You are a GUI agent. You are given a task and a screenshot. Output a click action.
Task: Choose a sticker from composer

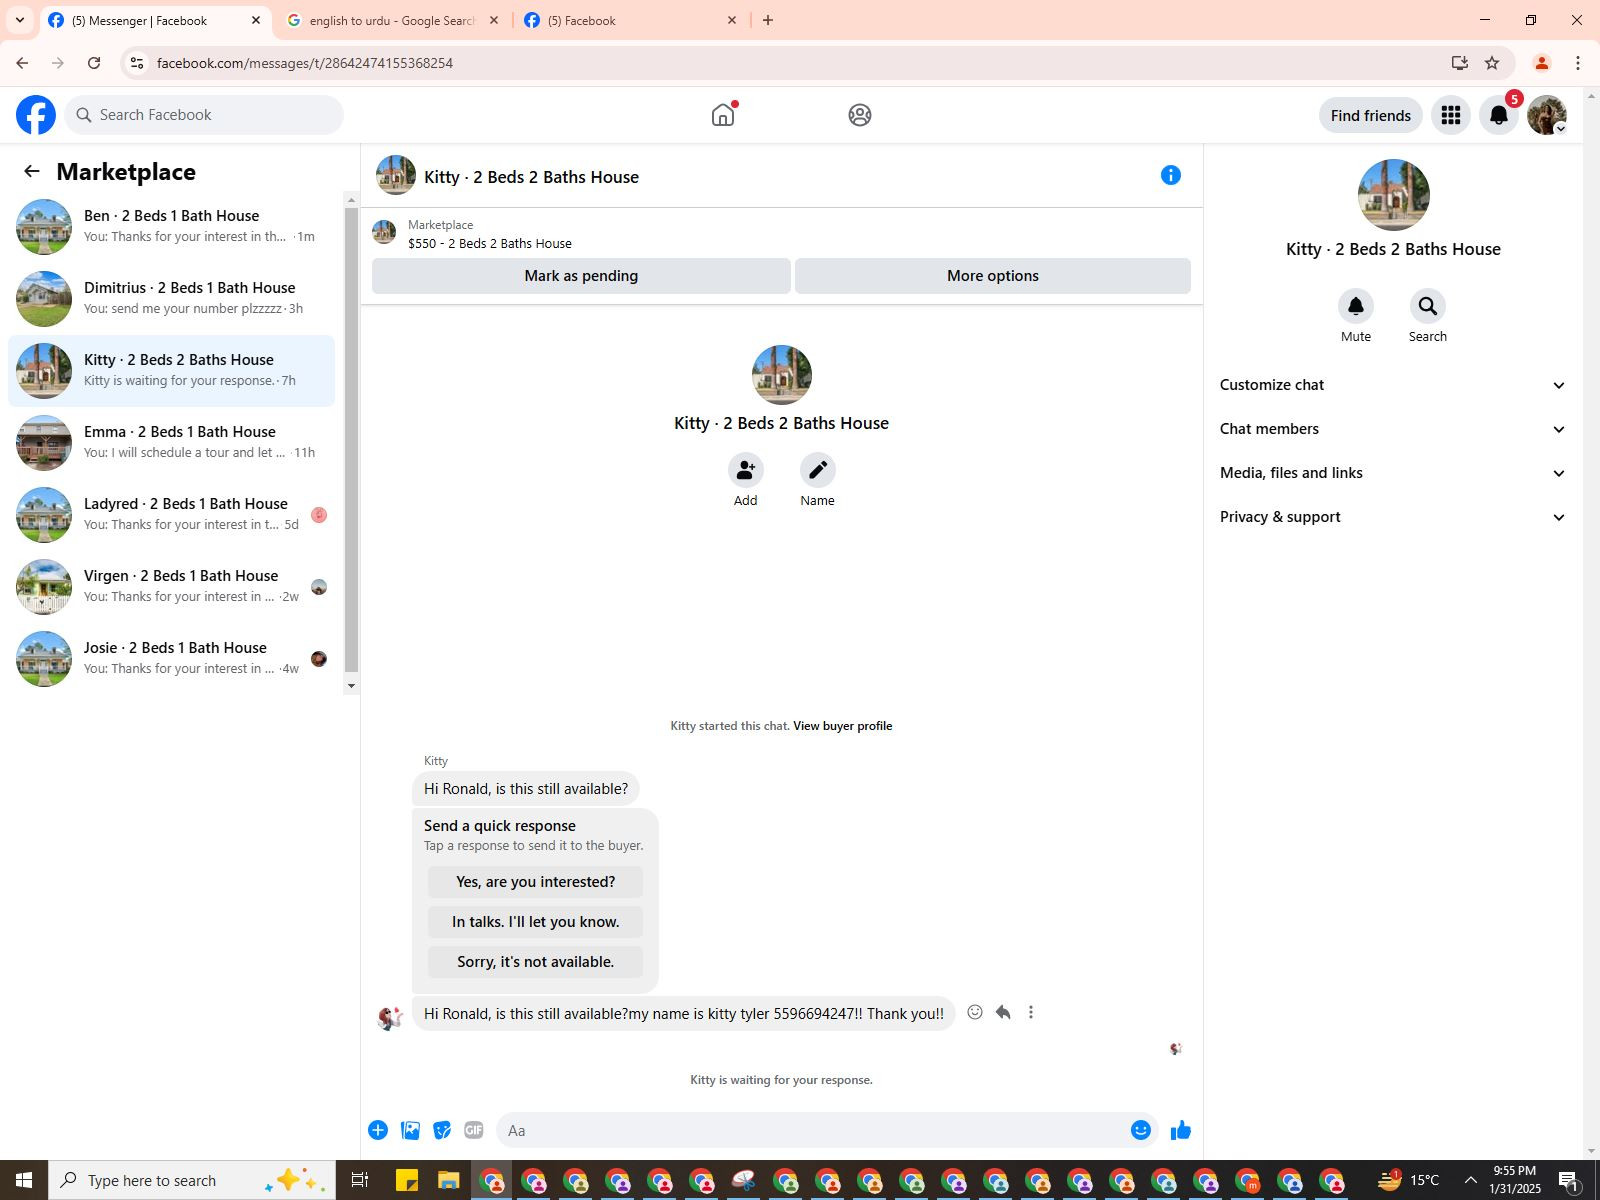(x=442, y=1130)
